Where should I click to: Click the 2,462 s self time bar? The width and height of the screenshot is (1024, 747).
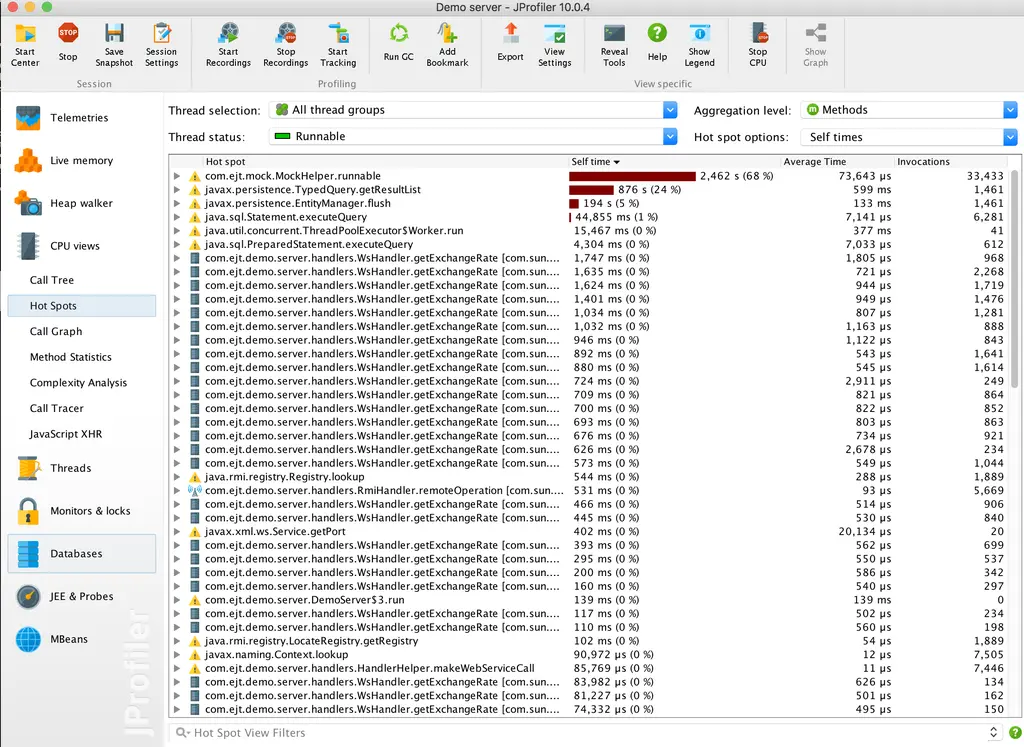pos(632,176)
